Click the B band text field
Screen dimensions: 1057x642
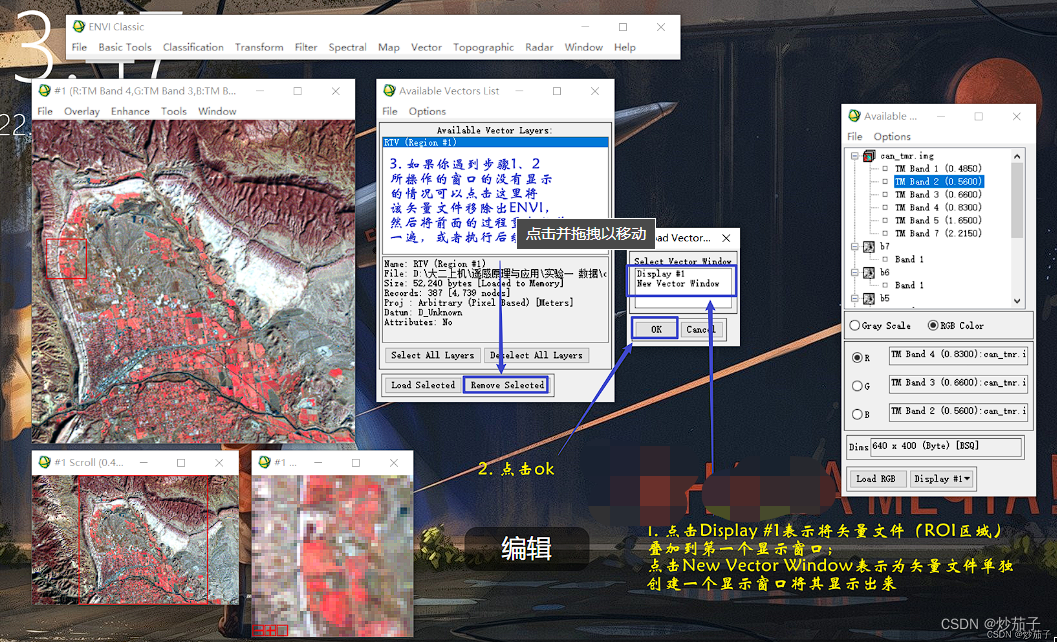click(958, 411)
